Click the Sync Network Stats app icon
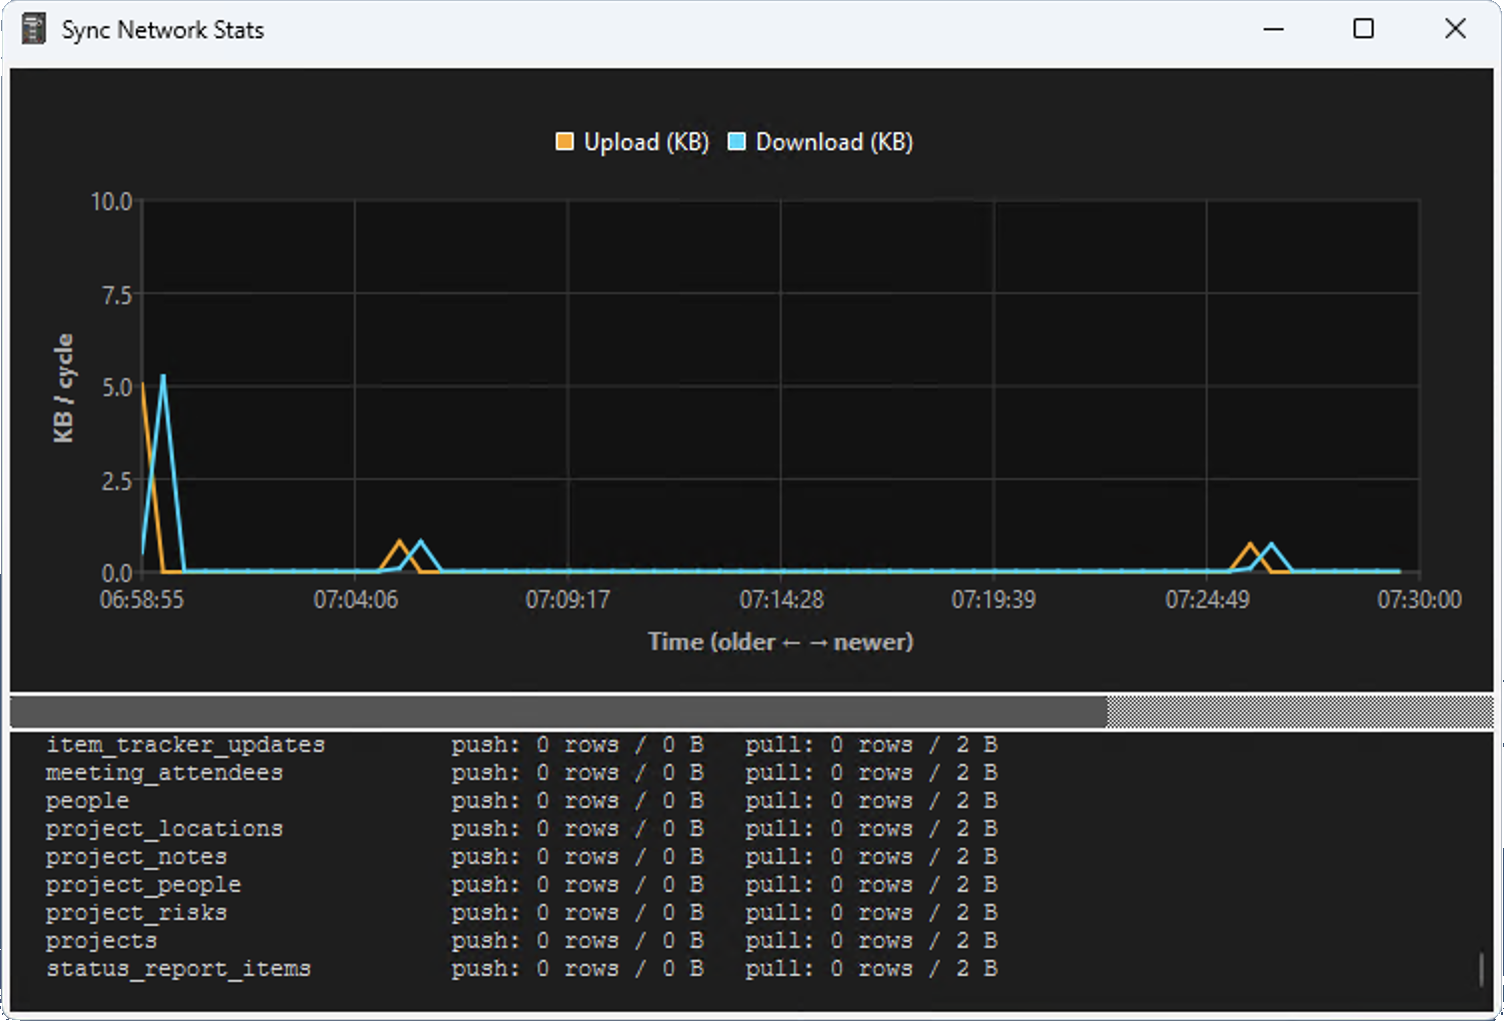1504x1021 pixels. click(x=33, y=29)
